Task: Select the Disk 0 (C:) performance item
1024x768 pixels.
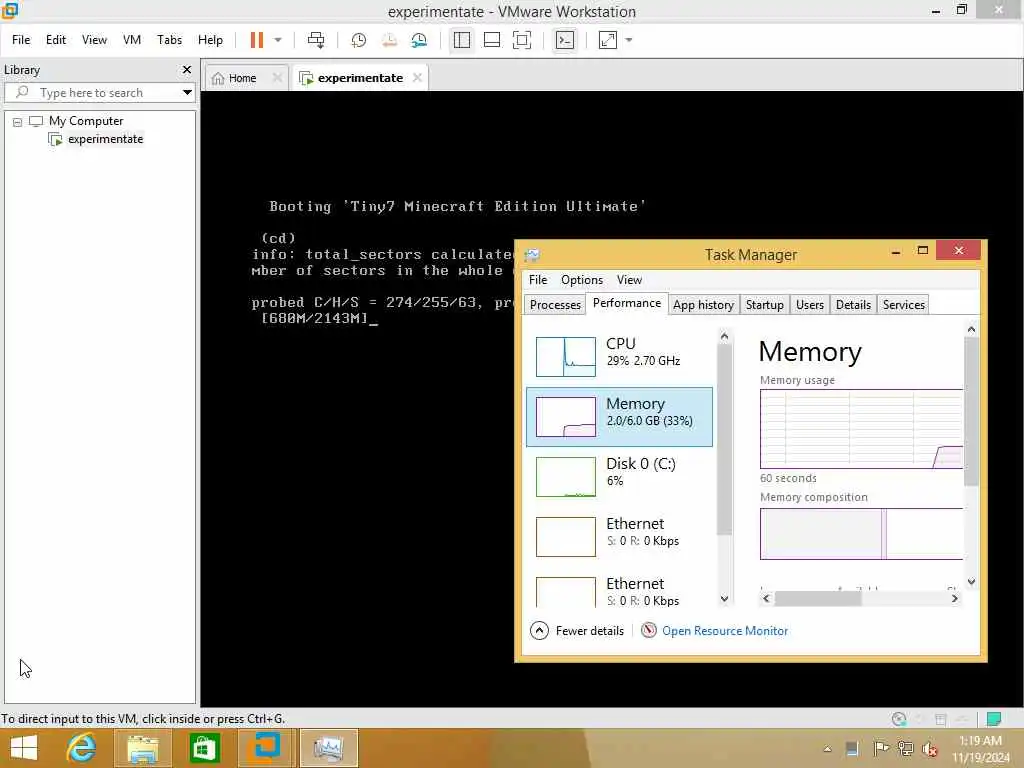Action: [x=619, y=477]
